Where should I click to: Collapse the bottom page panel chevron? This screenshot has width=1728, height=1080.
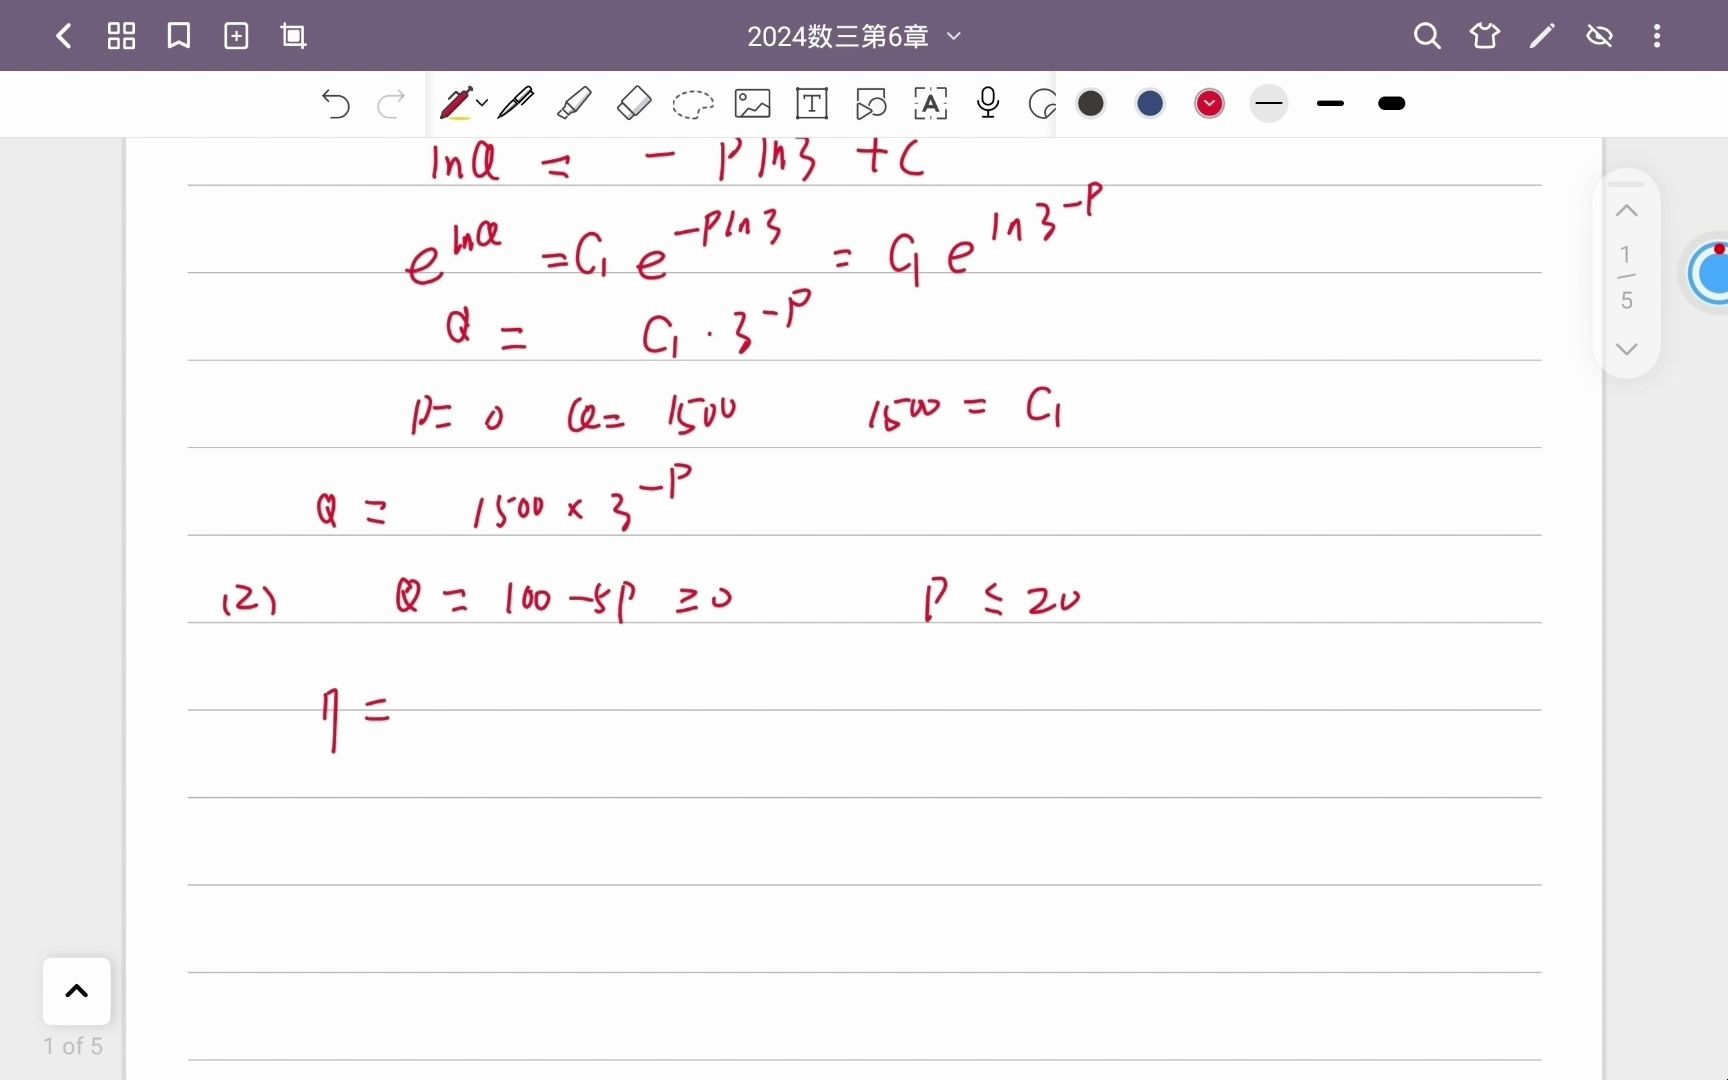pyautogui.click(x=76, y=991)
